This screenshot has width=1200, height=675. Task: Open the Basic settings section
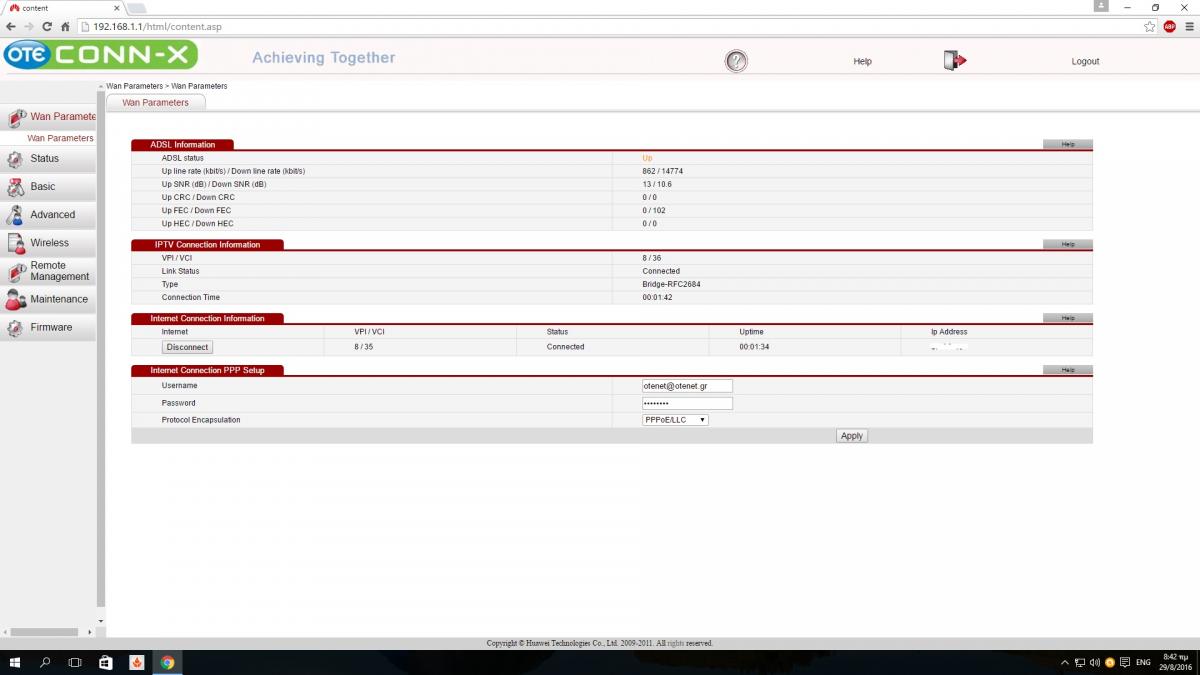click(43, 187)
